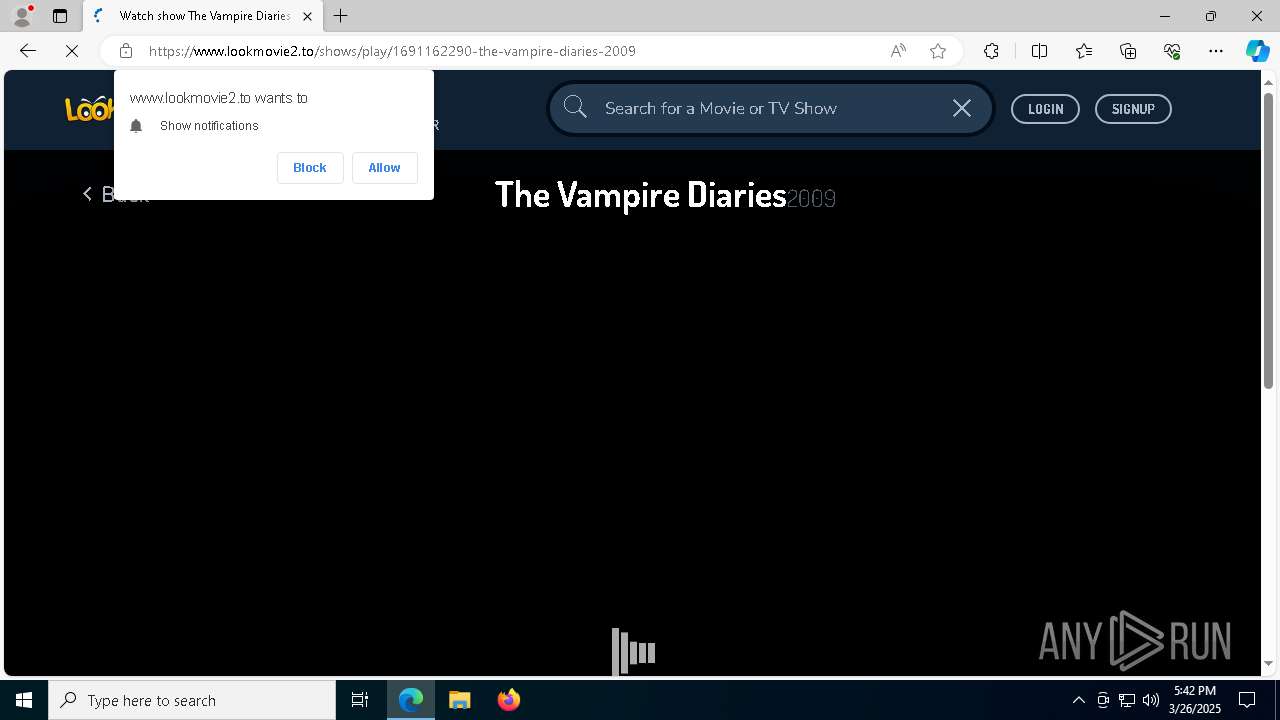Open tab actions menu
The height and width of the screenshot is (720, 1280).
tap(60, 16)
